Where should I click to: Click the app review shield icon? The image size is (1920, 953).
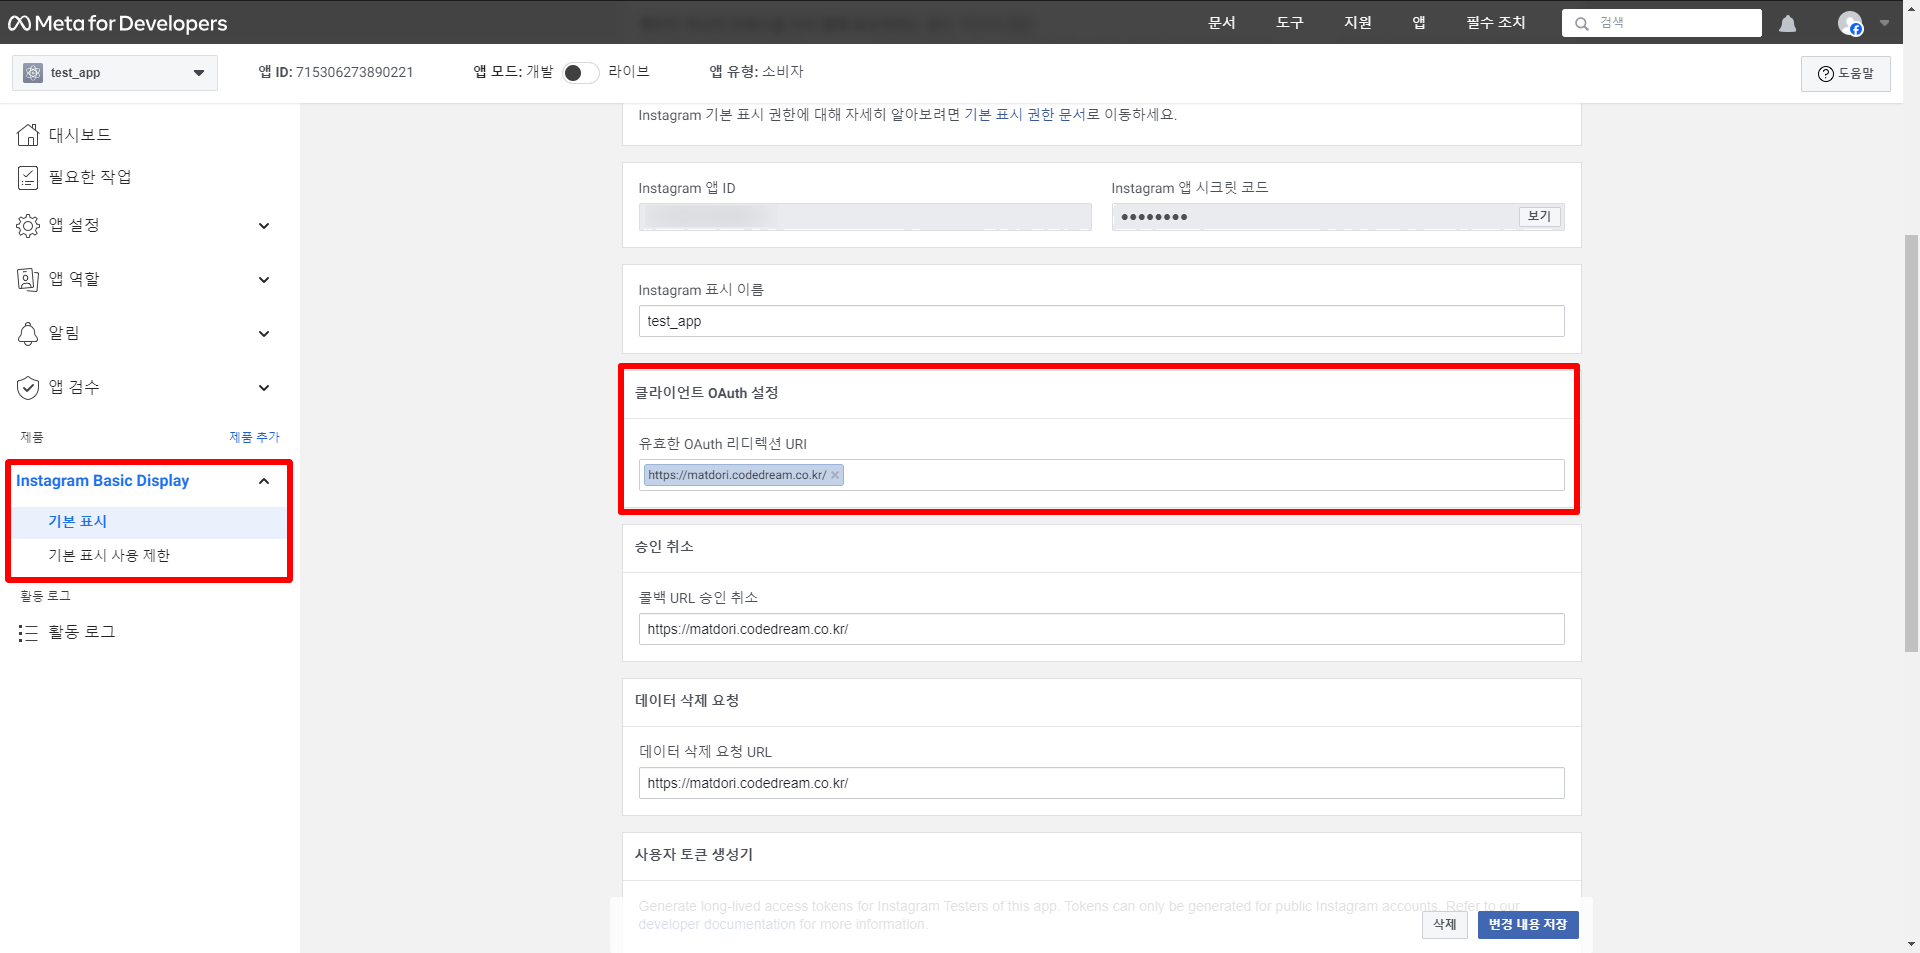point(28,388)
